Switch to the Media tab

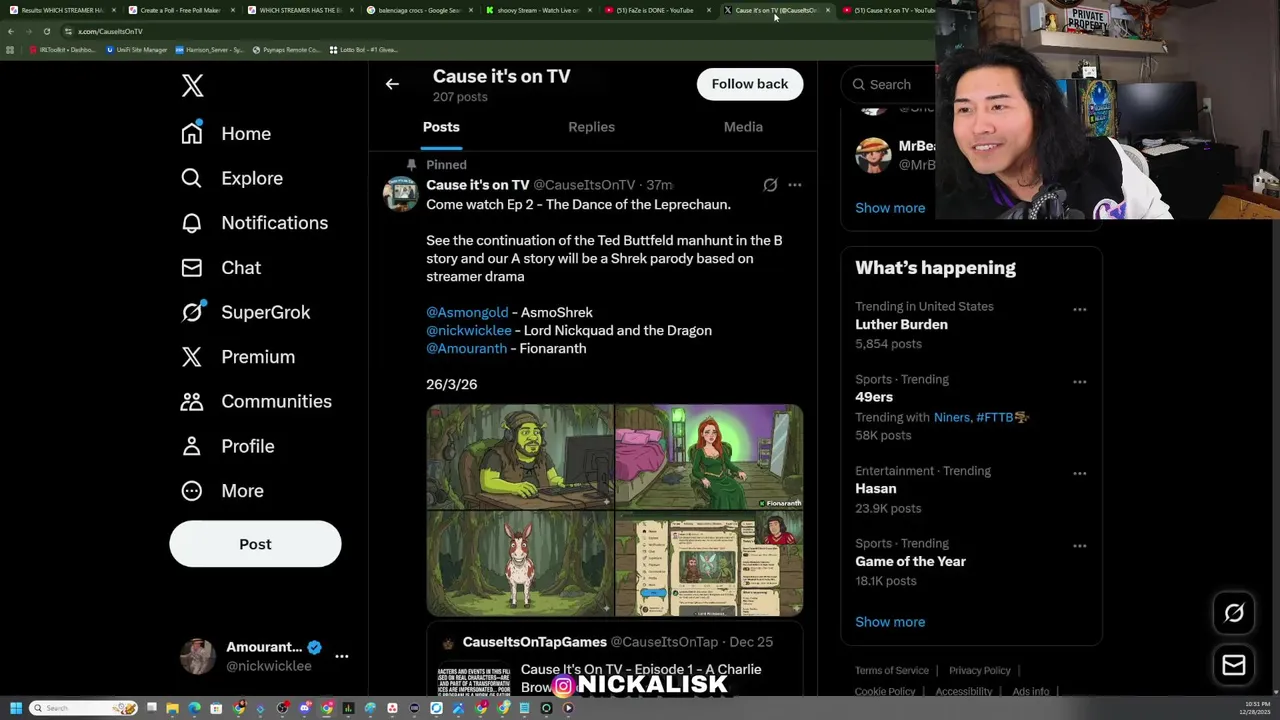pyautogui.click(x=743, y=127)
